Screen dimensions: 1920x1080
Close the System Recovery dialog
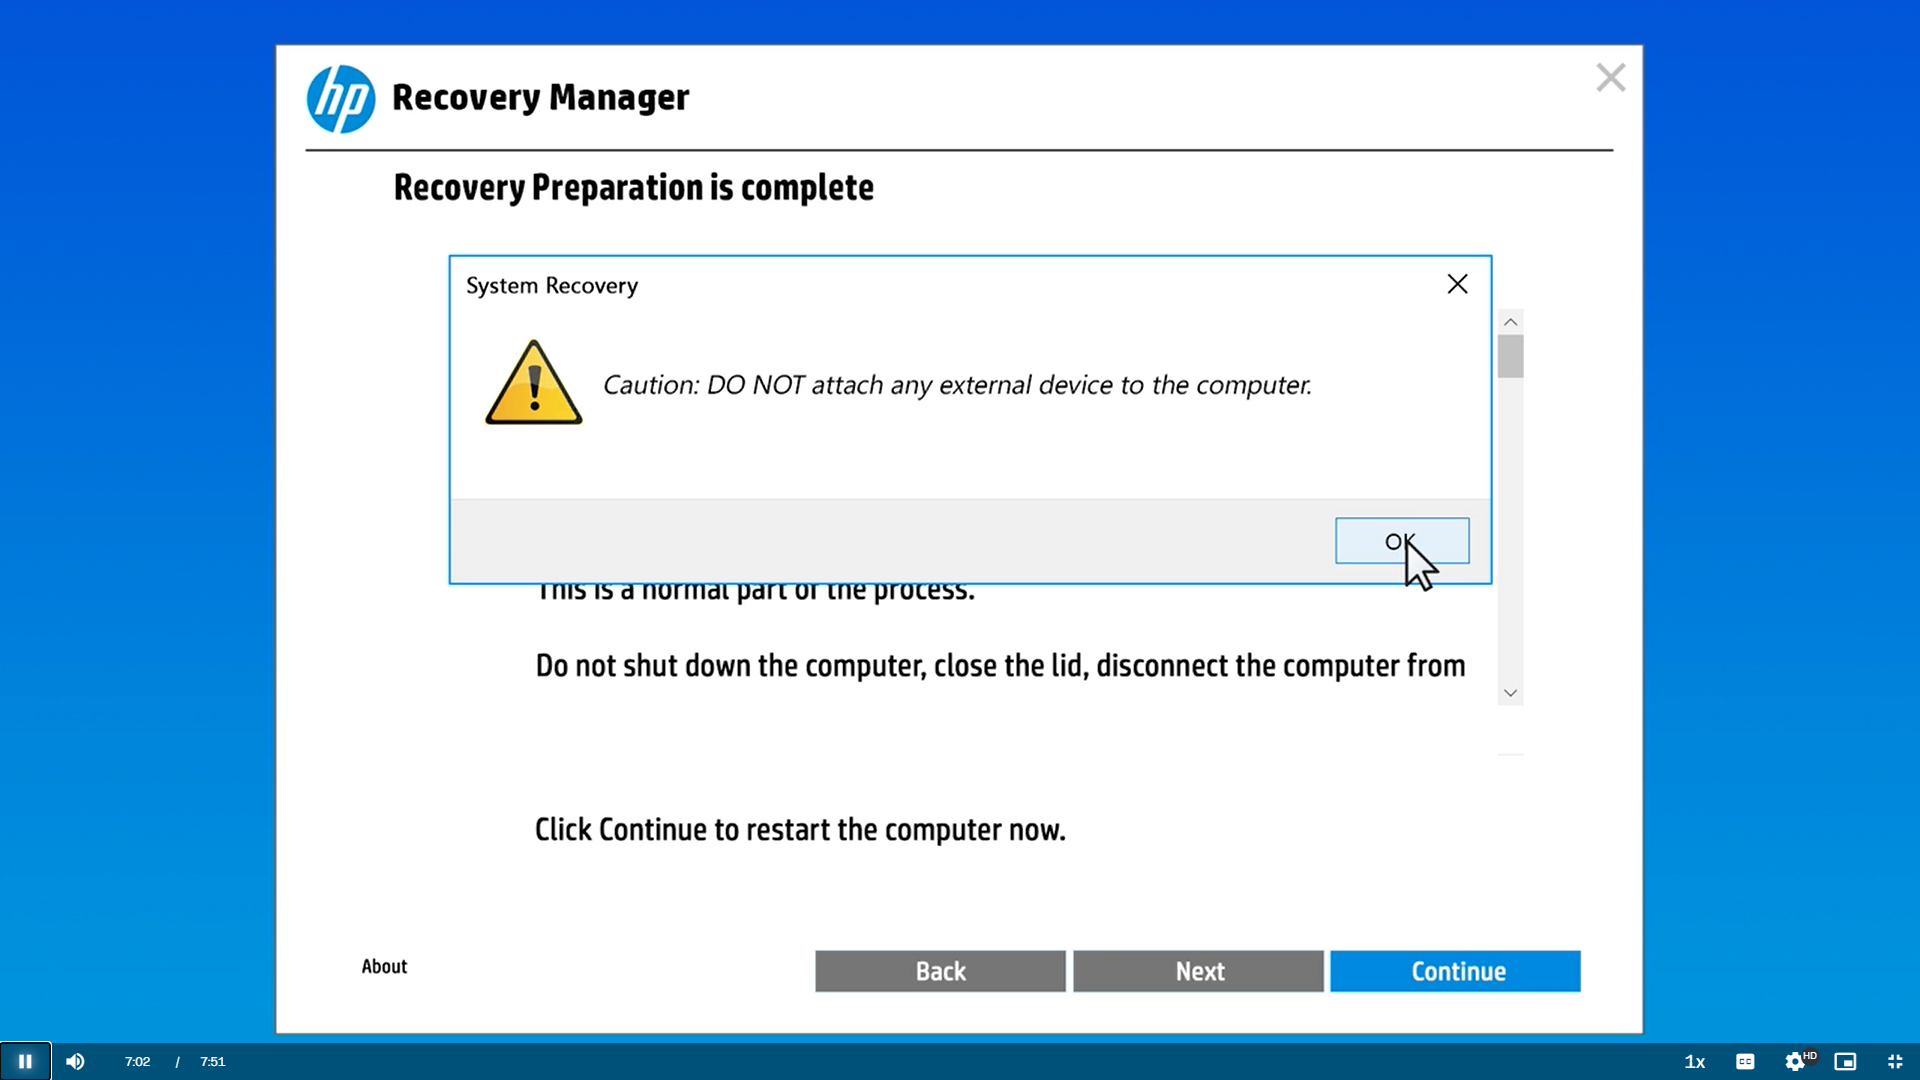coord(1457,284)
